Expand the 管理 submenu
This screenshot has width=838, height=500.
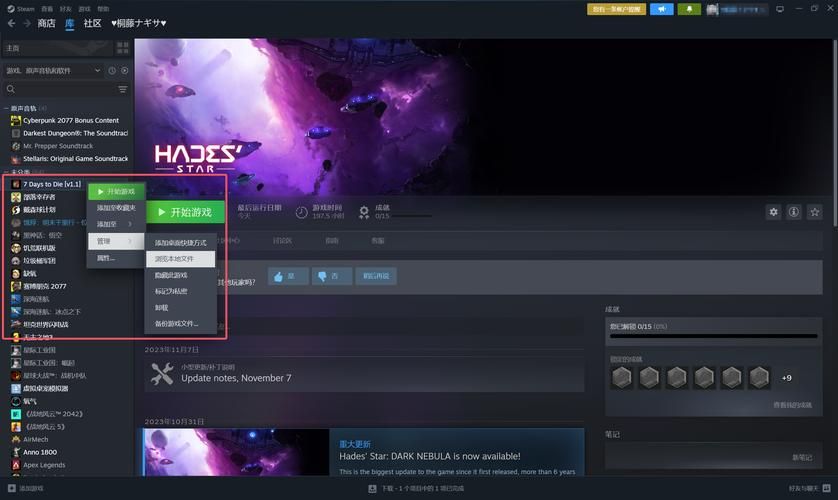click(116, 241)
